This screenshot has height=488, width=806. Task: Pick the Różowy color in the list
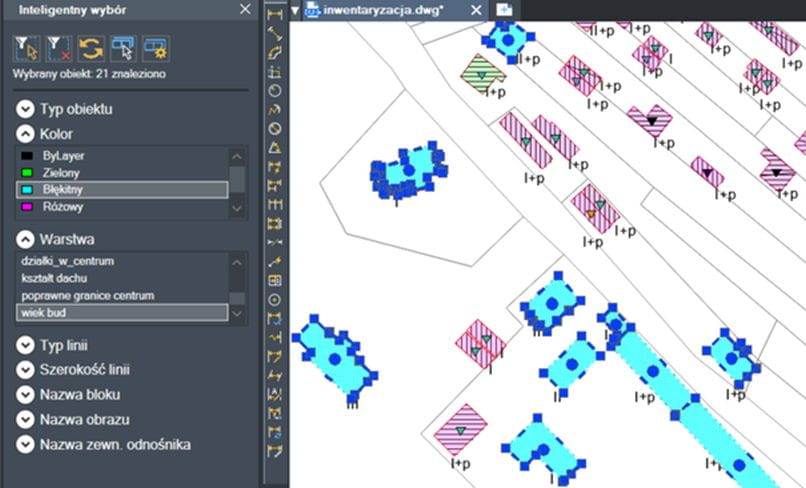point(62,207)
